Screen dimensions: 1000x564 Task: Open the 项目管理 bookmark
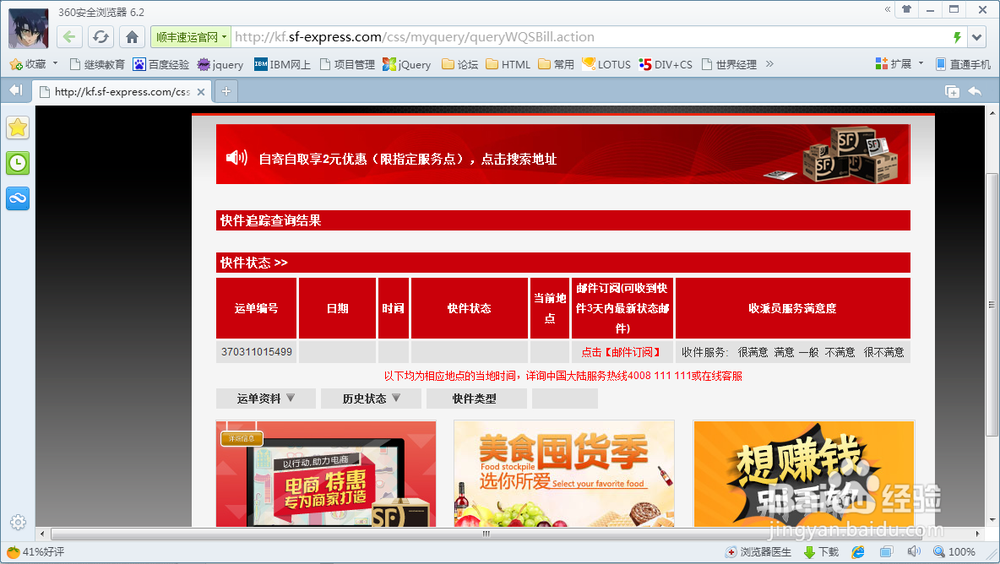[x=347, y=64]
